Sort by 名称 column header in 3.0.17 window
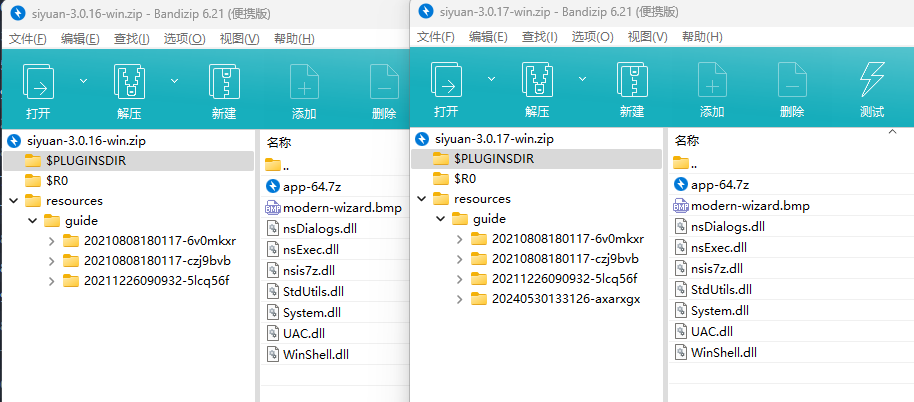This screenshot has height=402, width=914. (x=687, y=141)
